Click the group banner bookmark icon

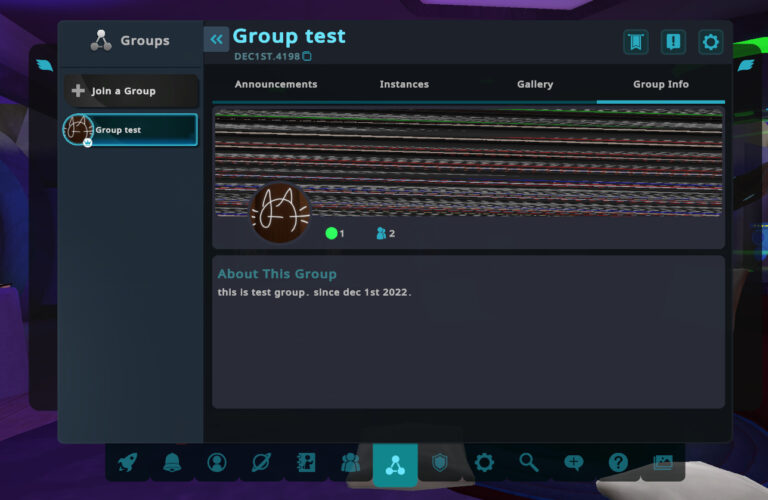[635, 41]
